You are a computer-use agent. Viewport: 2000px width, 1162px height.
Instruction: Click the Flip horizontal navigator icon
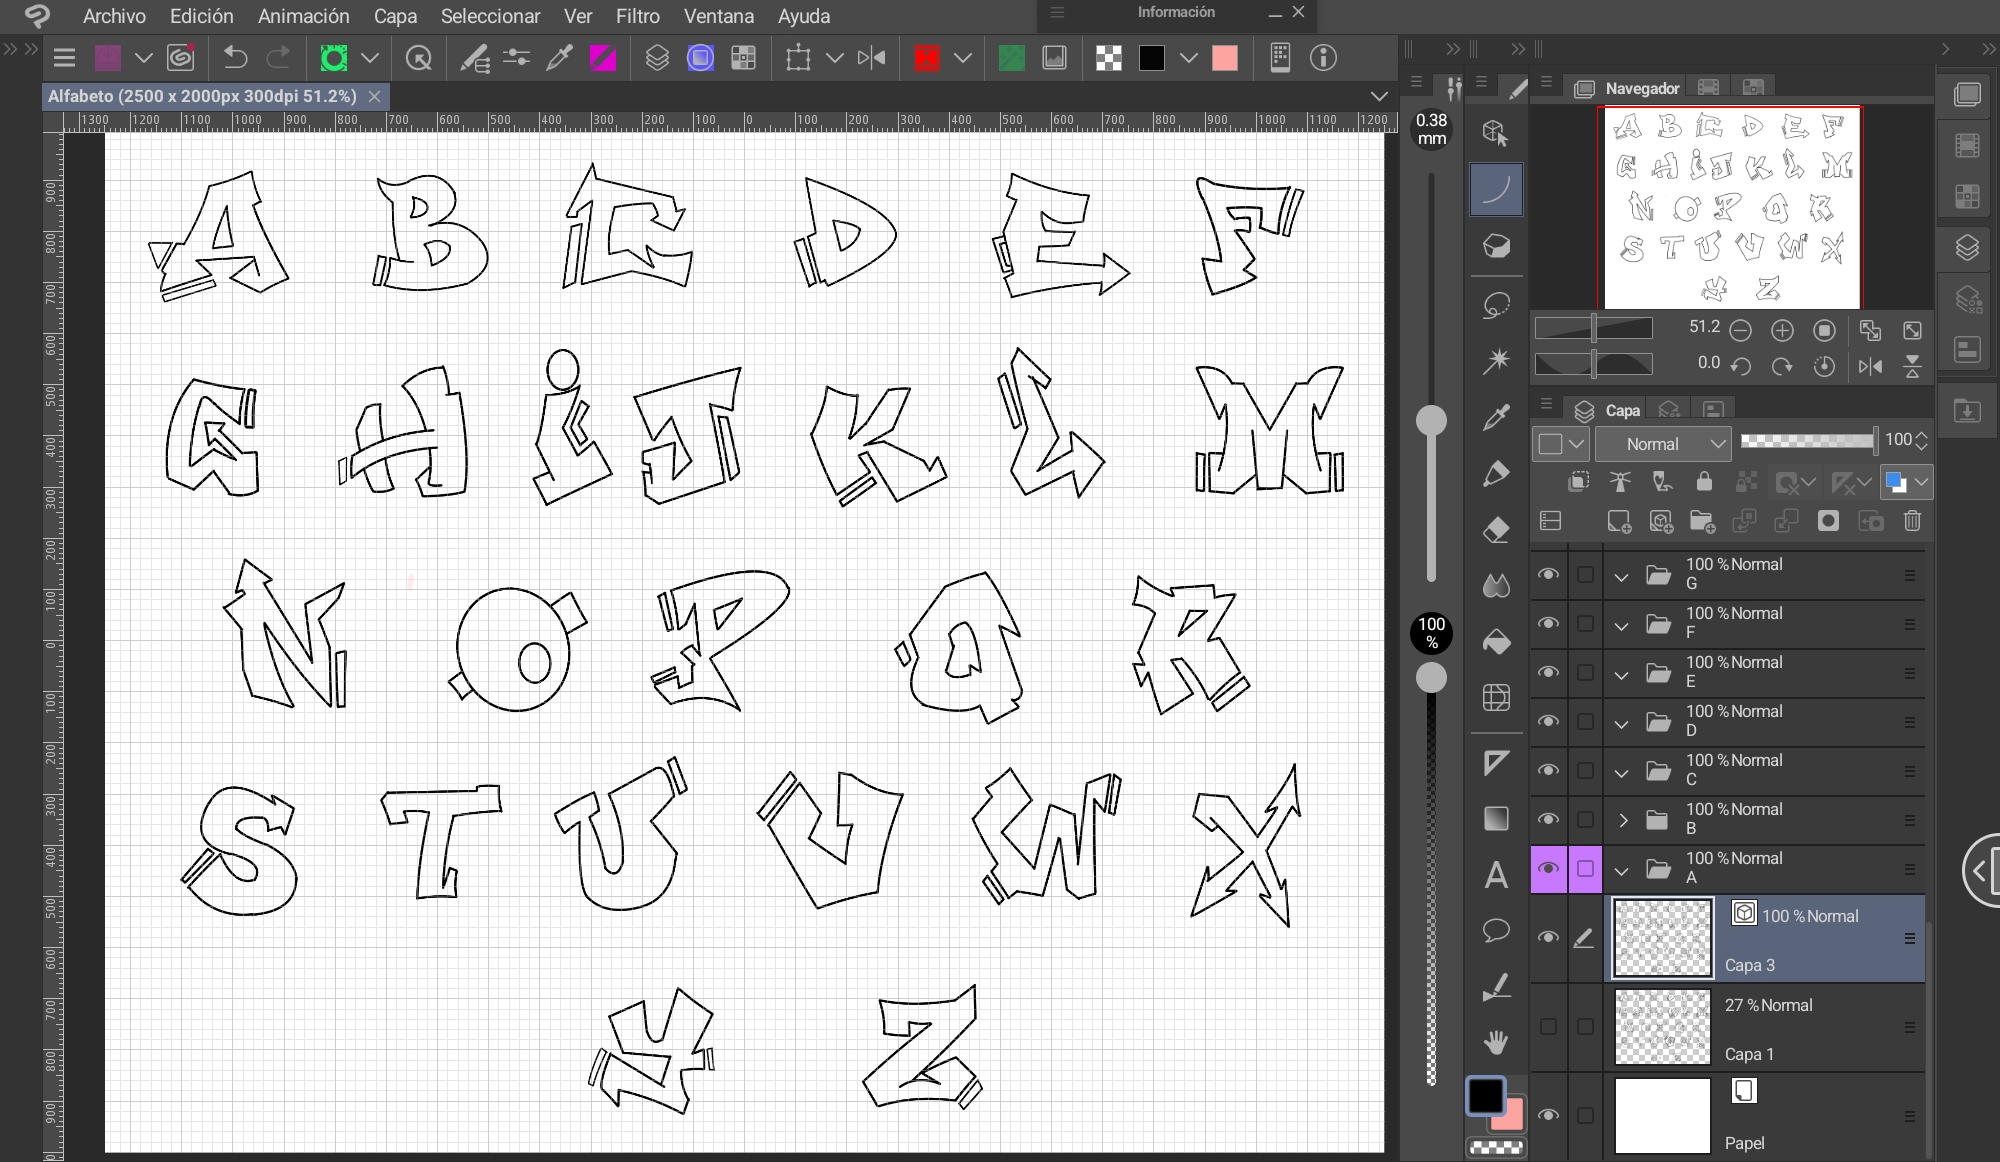pos(1870,366)
